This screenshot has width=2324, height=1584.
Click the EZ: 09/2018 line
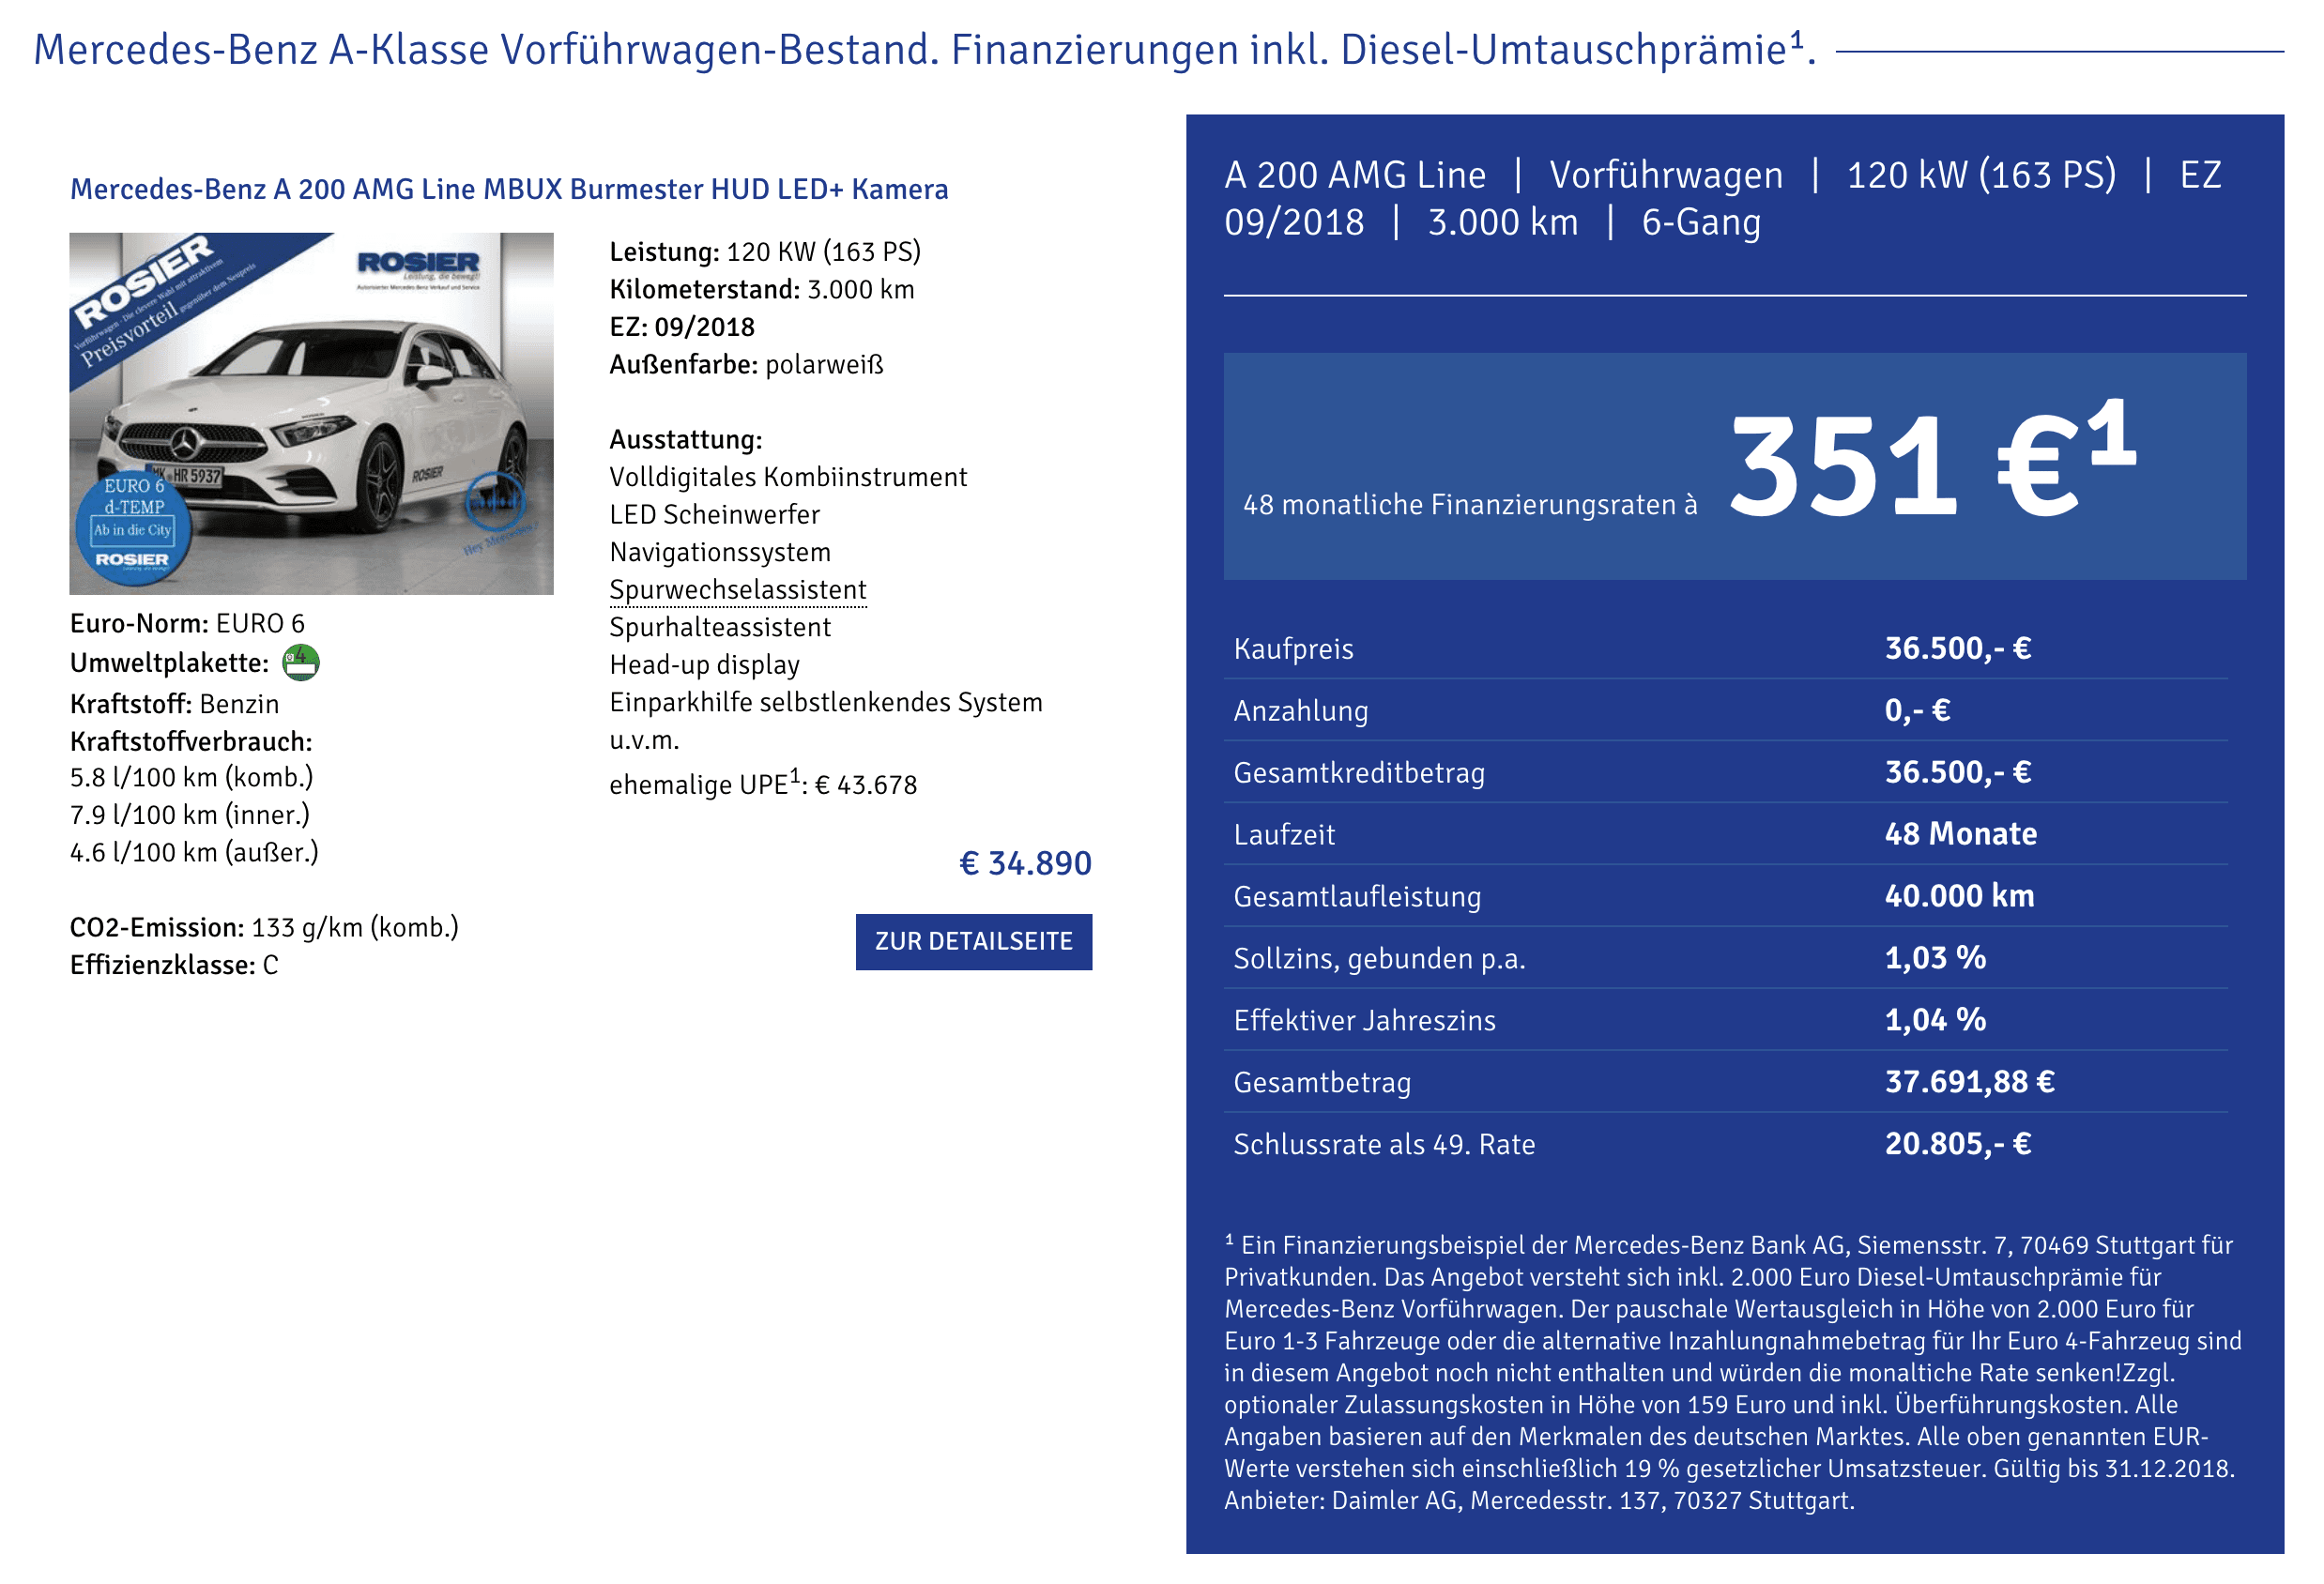point(682,327)
